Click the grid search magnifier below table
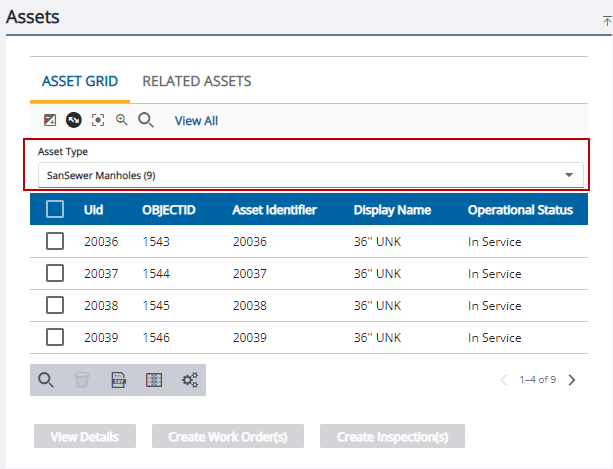The height and width of the screenshot is (469, 613). tap(46, 380)
